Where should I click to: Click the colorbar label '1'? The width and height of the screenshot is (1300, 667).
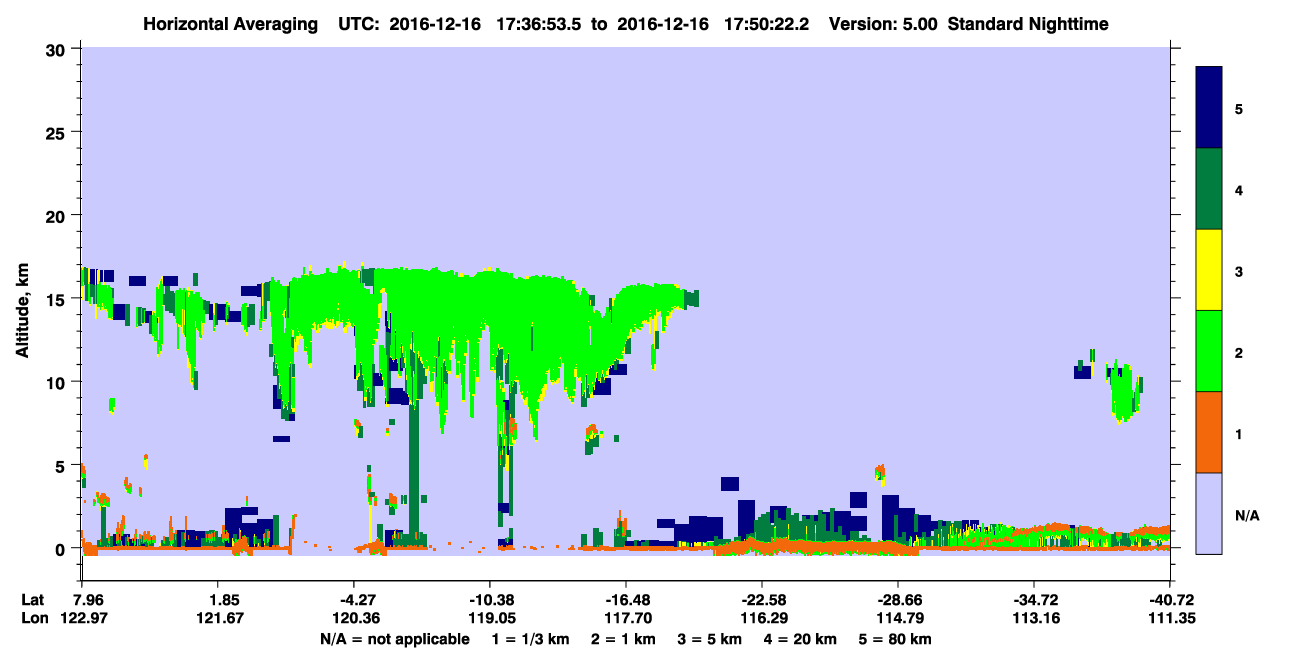click(1239, 434)
